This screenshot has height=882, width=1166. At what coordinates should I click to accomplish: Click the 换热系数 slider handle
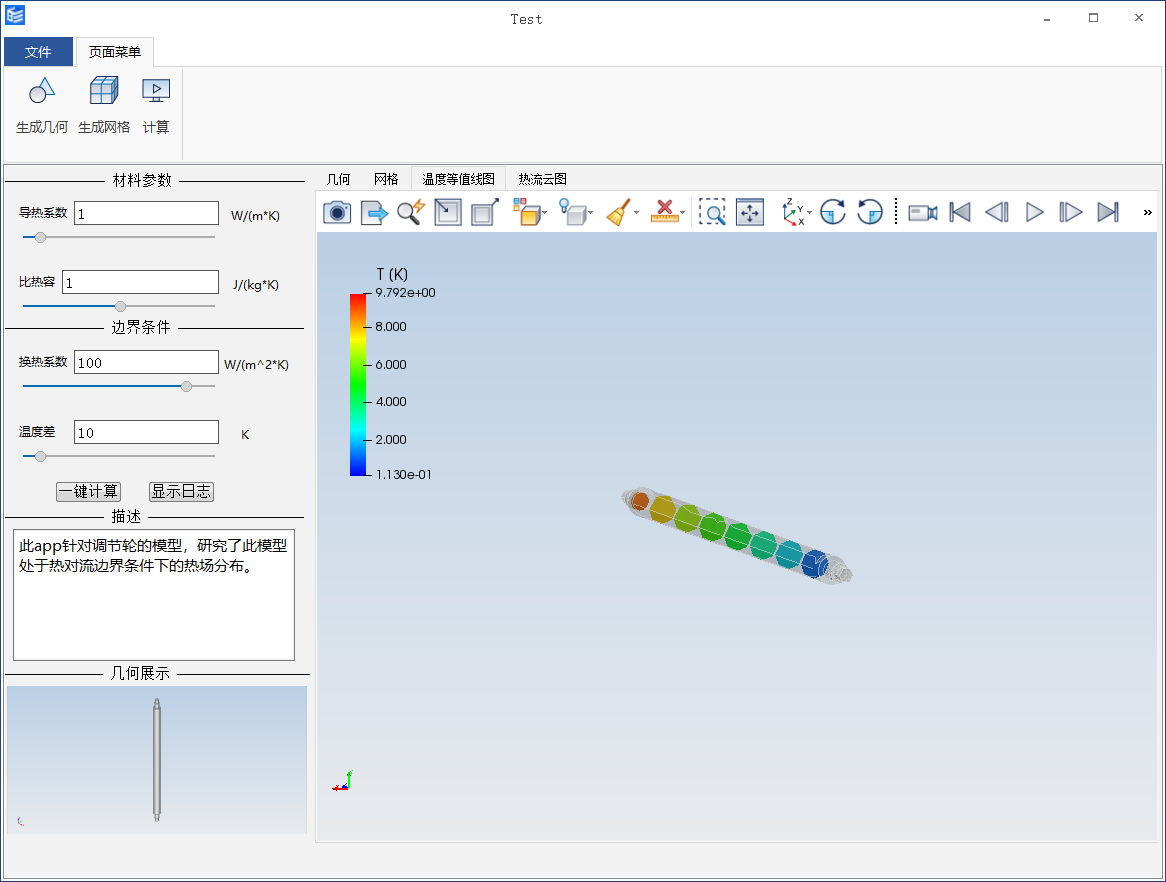tap(186, 386)
